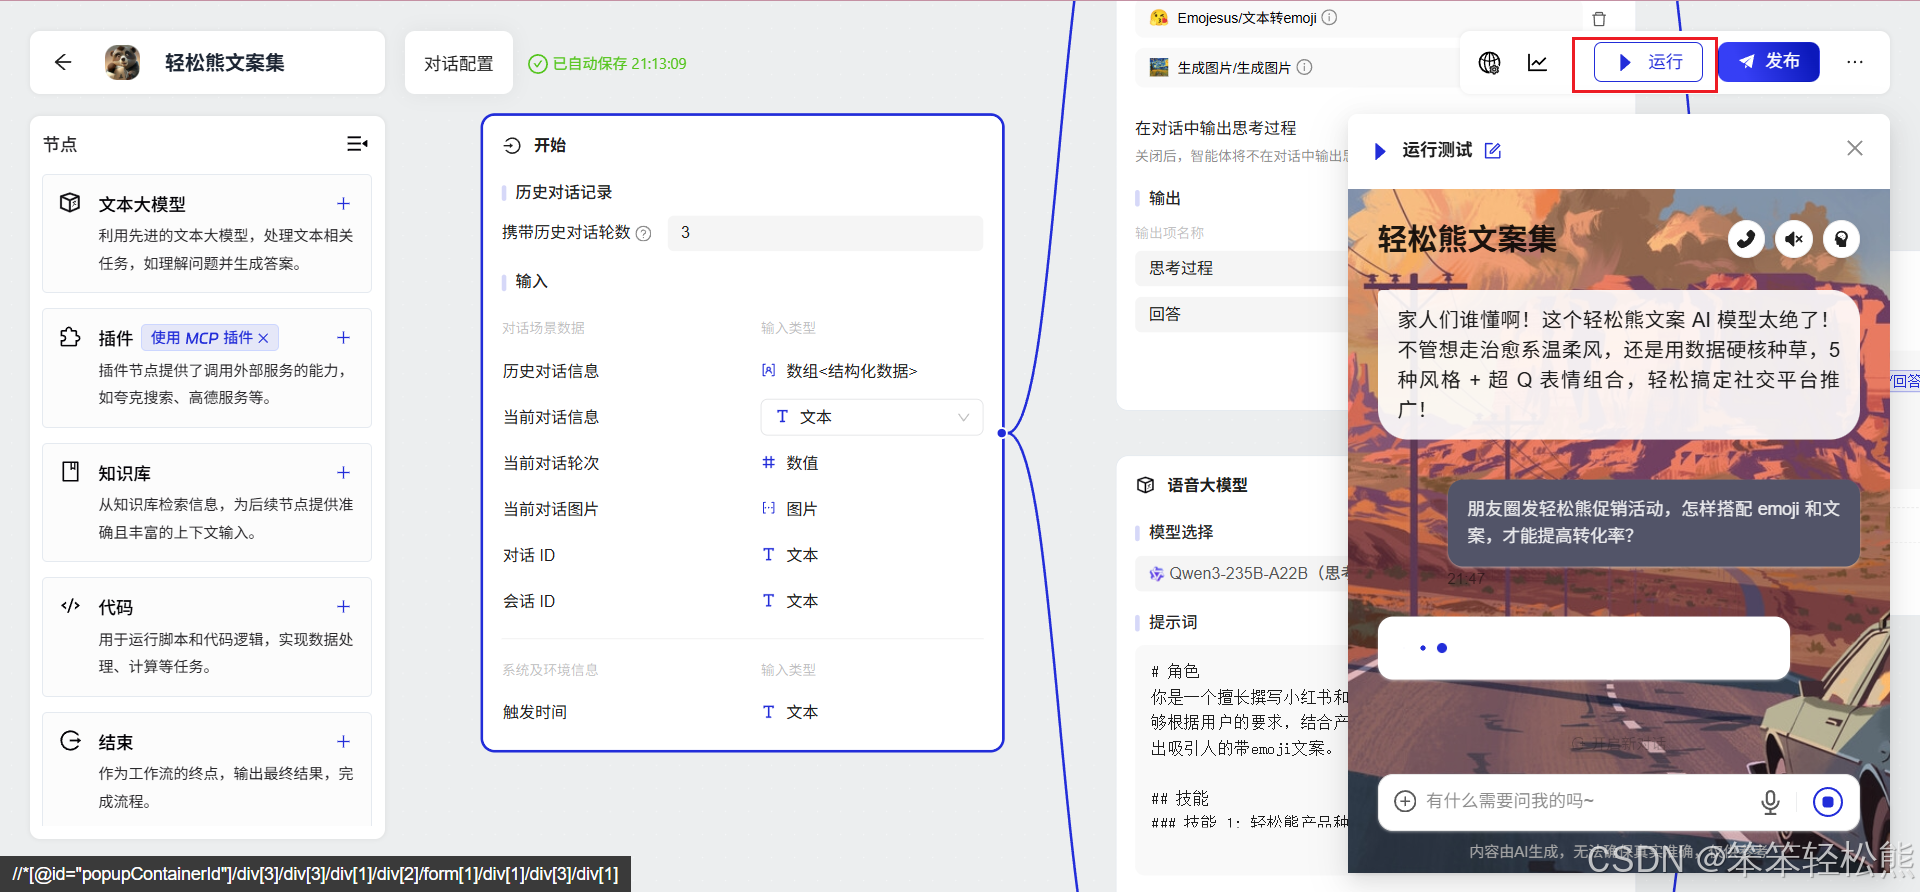Edit the 运行测试 settings pencil icon
This screenshot has width=1920, height=892.
(1493, 151)
